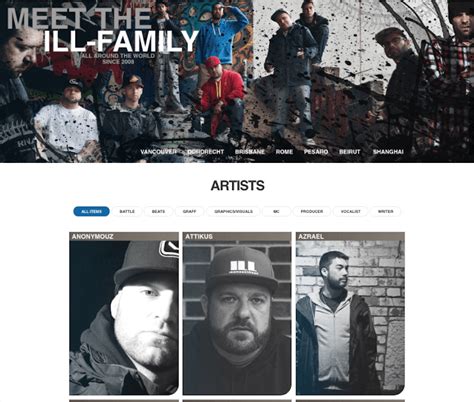Filter artists by VOCALIST

tap(351, 211)
